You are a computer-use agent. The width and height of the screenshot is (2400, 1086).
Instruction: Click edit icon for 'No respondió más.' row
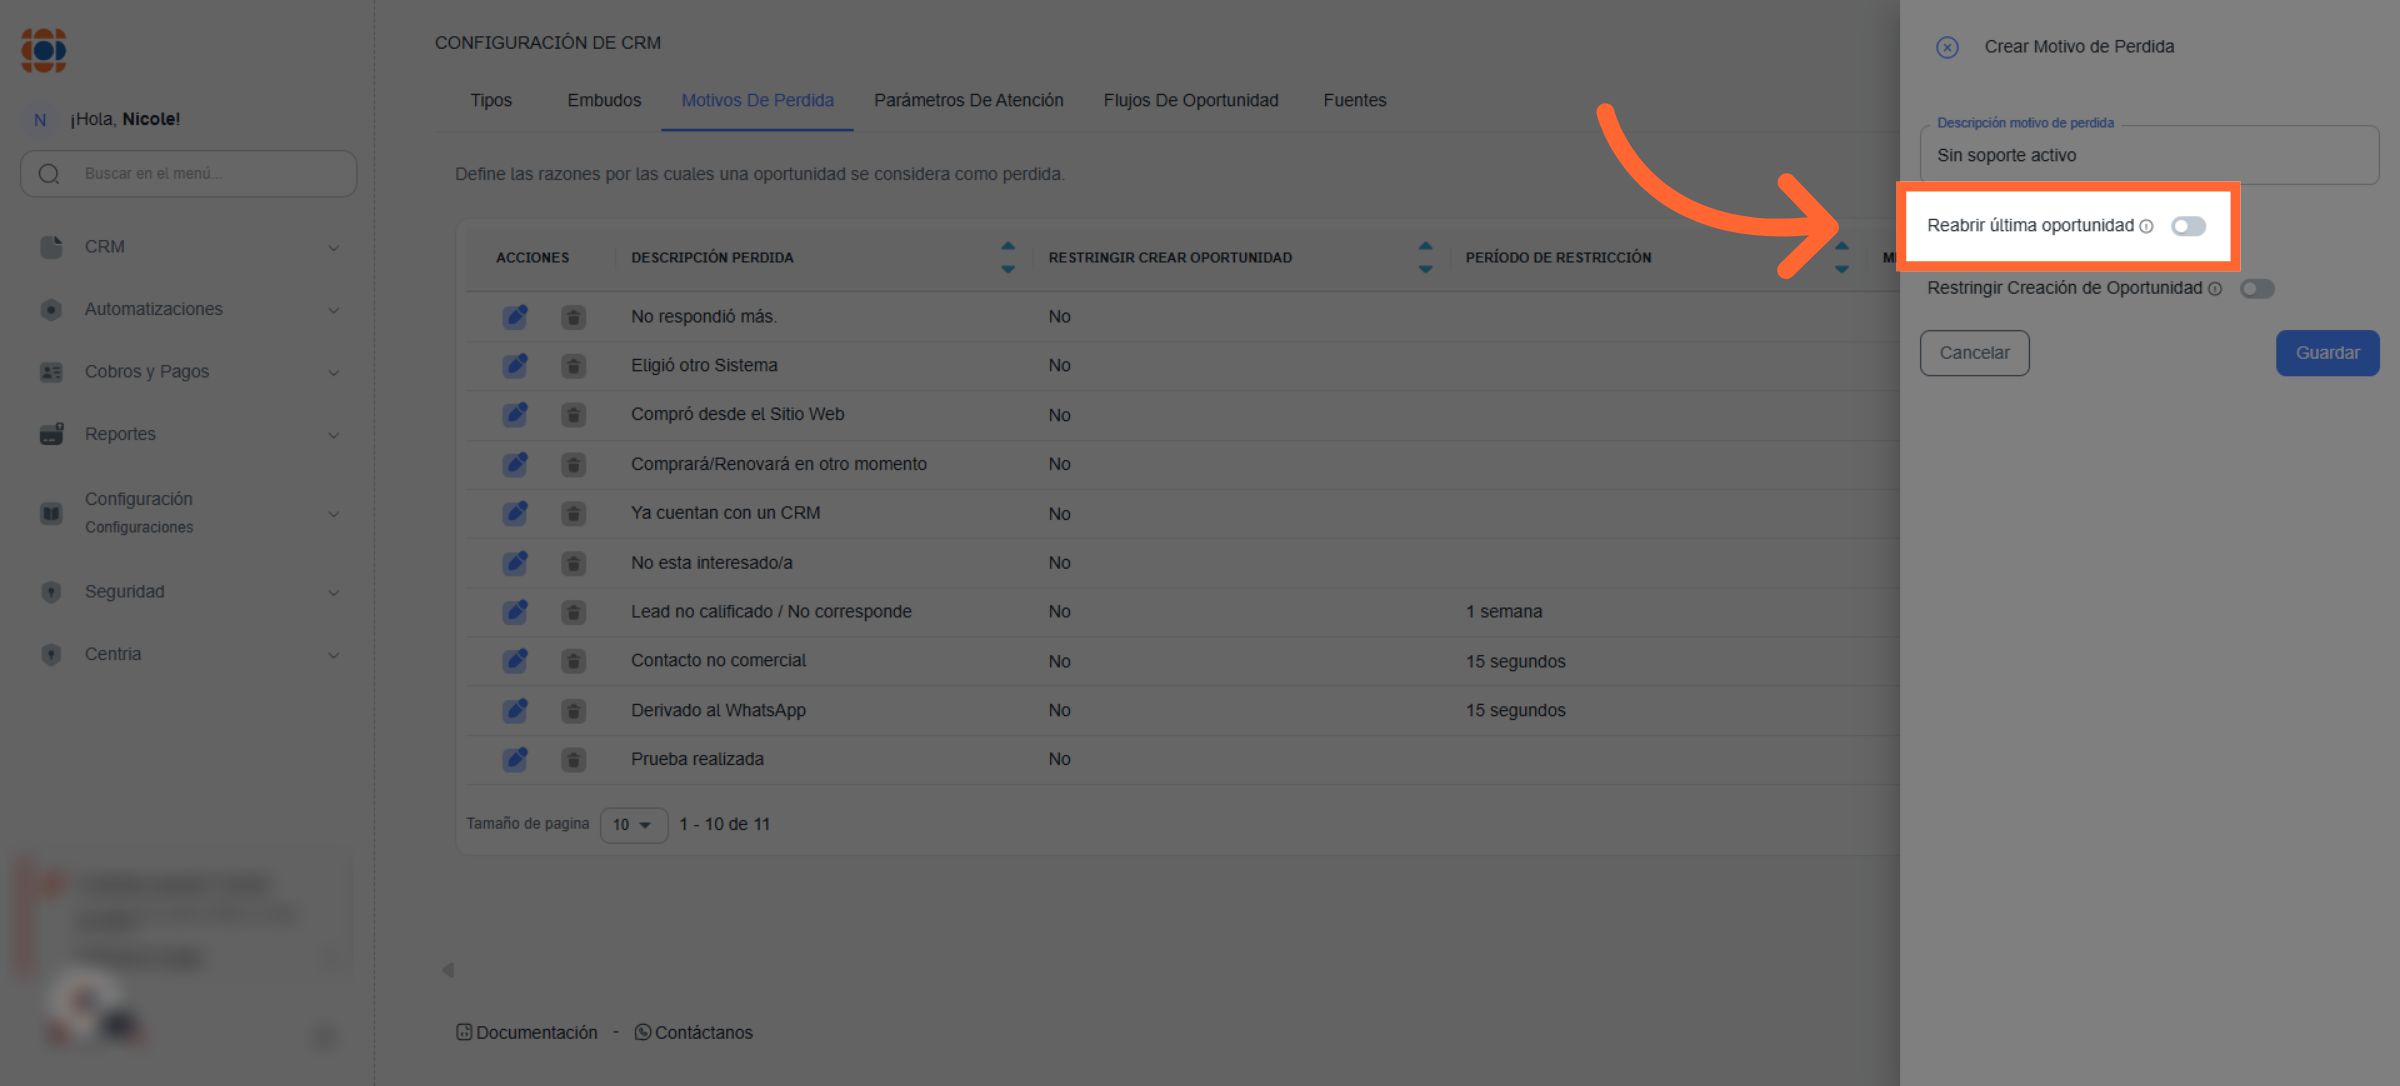pos(515,317)
